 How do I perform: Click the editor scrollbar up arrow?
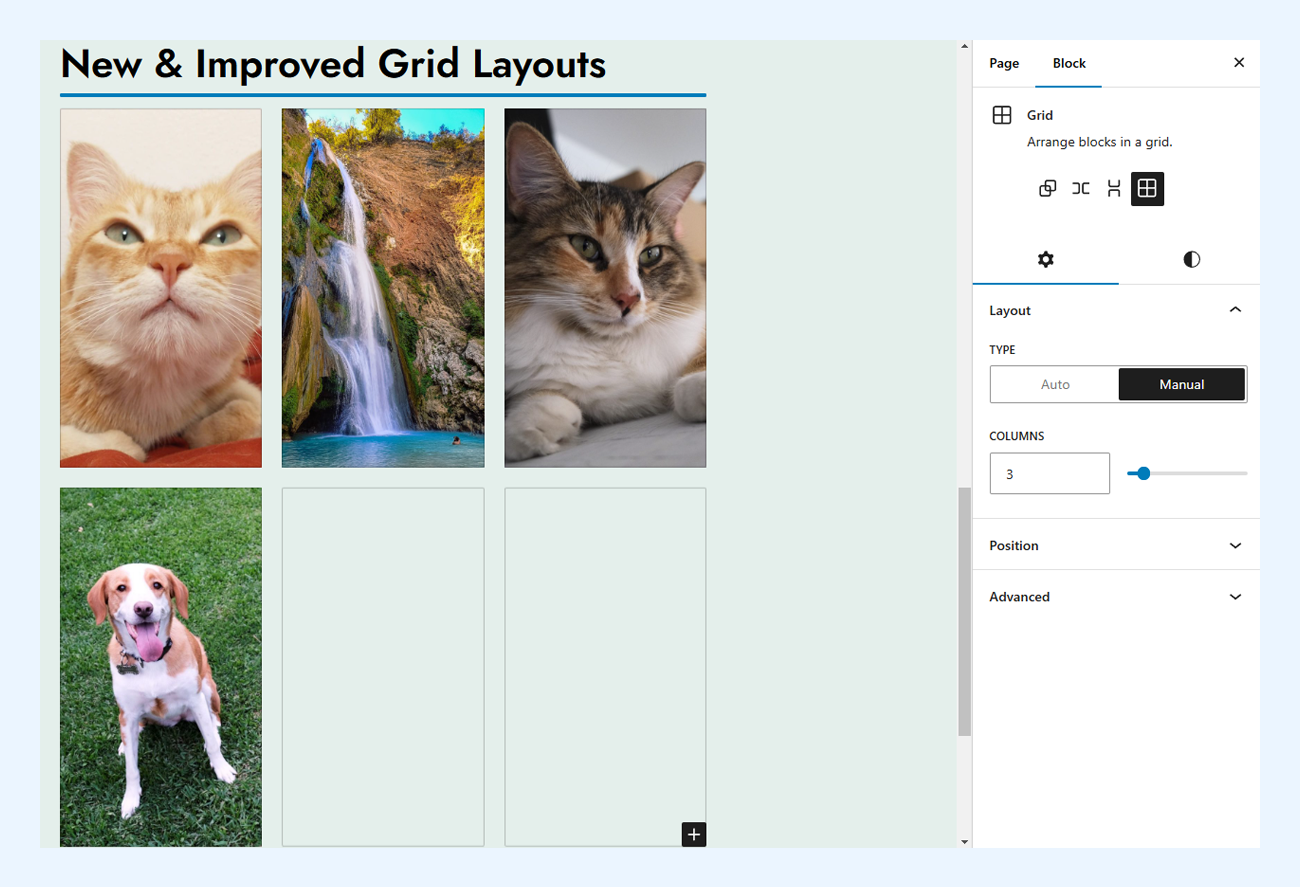point(964,46)
